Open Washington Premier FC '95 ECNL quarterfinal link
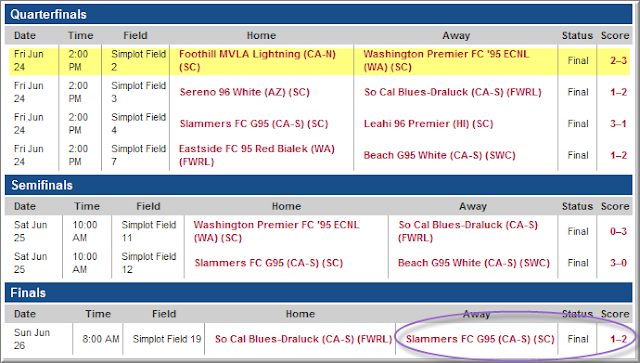 [x=446, y=60]
